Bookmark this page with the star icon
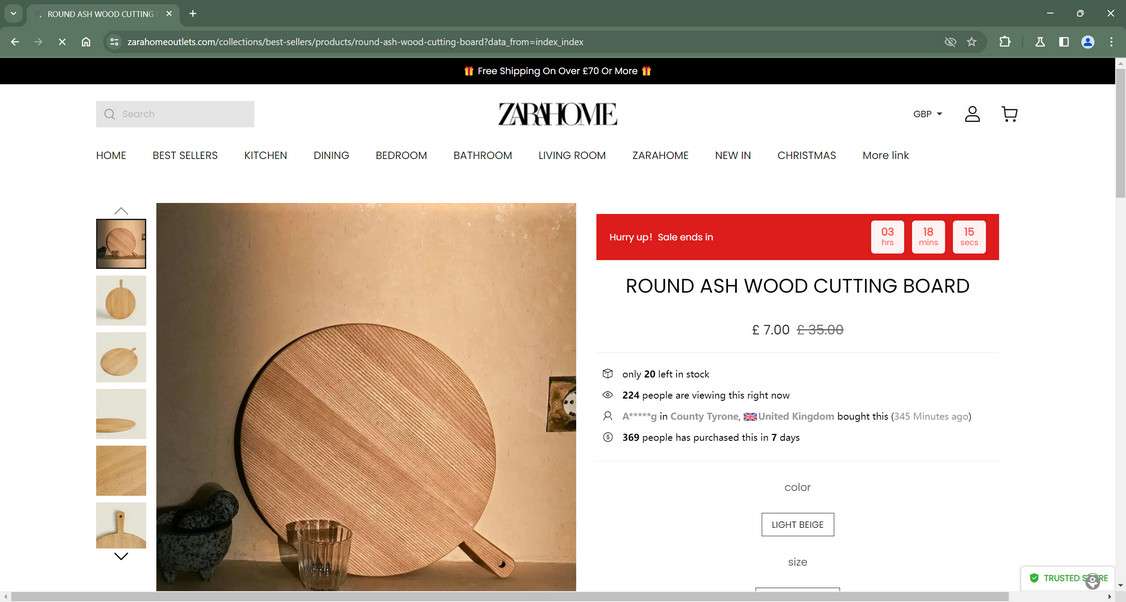 pyautogui.click(x=972, y=42)
